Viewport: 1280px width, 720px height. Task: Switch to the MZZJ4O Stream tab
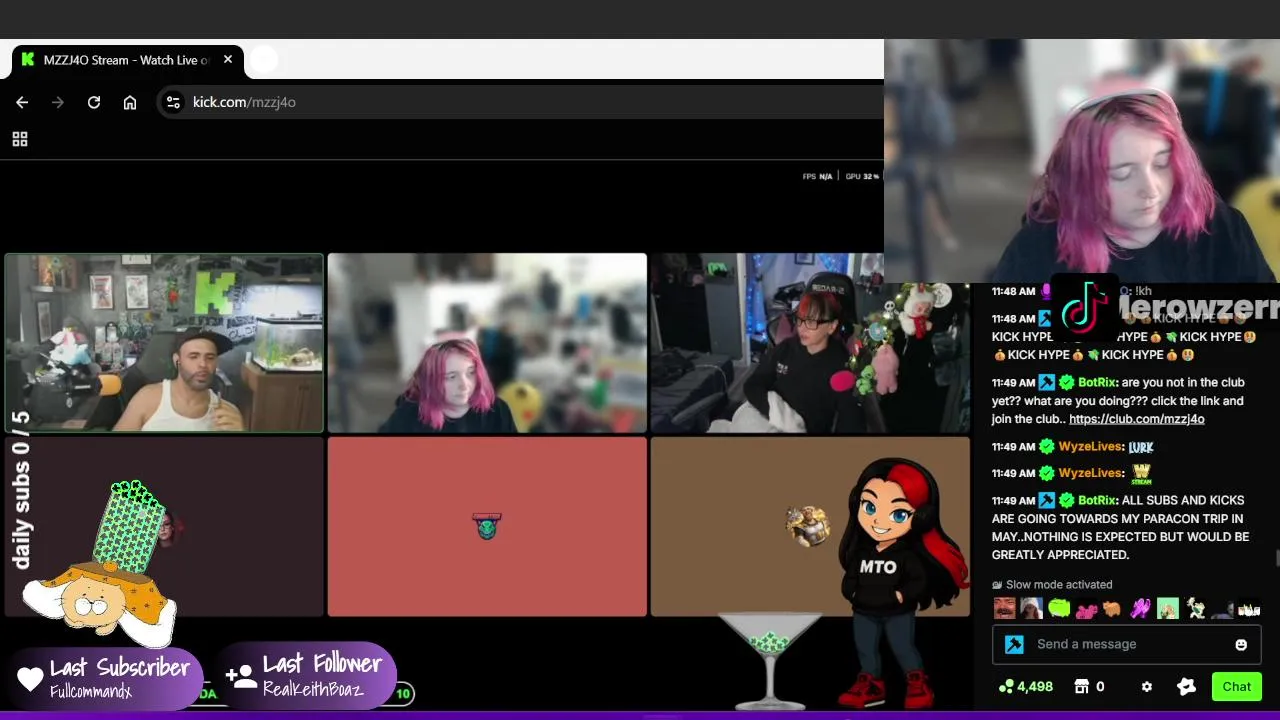coord(126,60)
